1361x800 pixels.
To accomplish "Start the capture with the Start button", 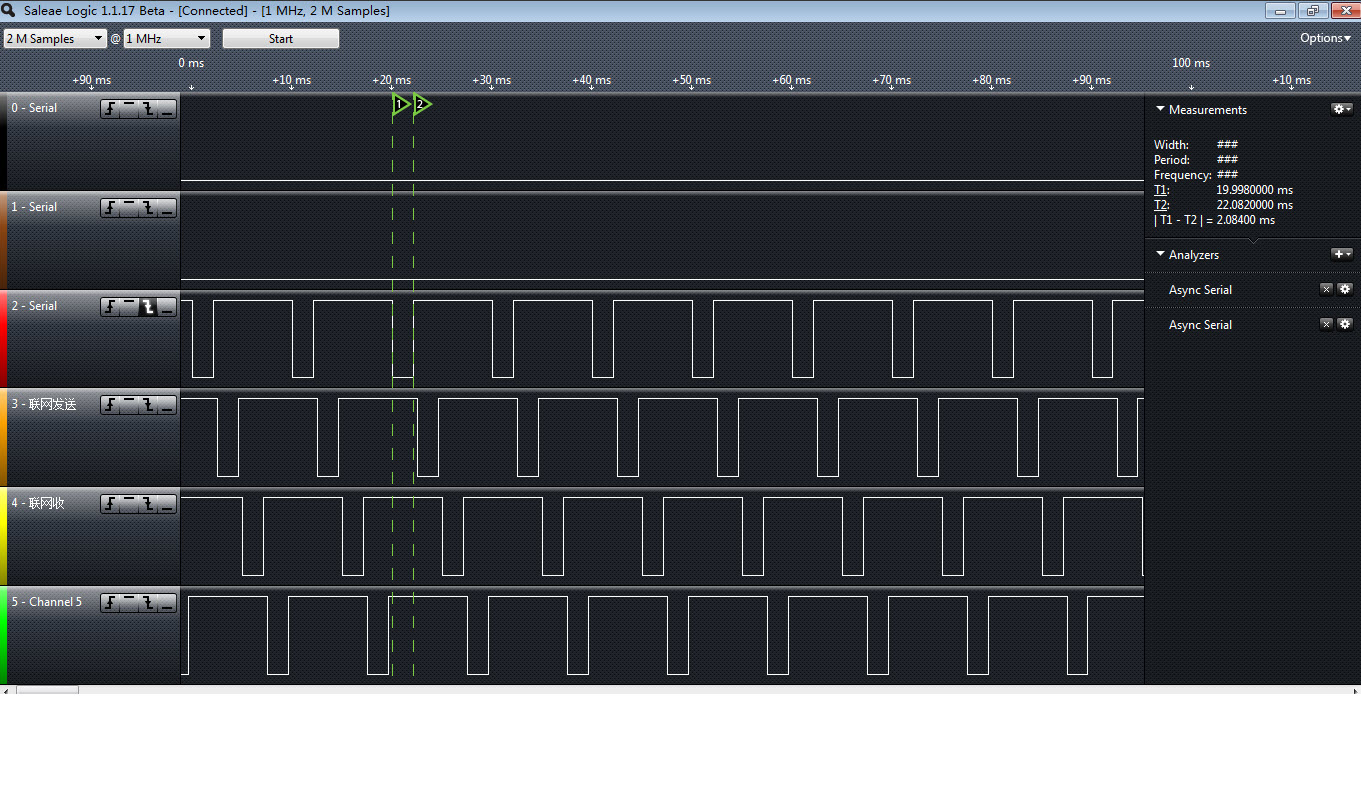I will (281, 39).
